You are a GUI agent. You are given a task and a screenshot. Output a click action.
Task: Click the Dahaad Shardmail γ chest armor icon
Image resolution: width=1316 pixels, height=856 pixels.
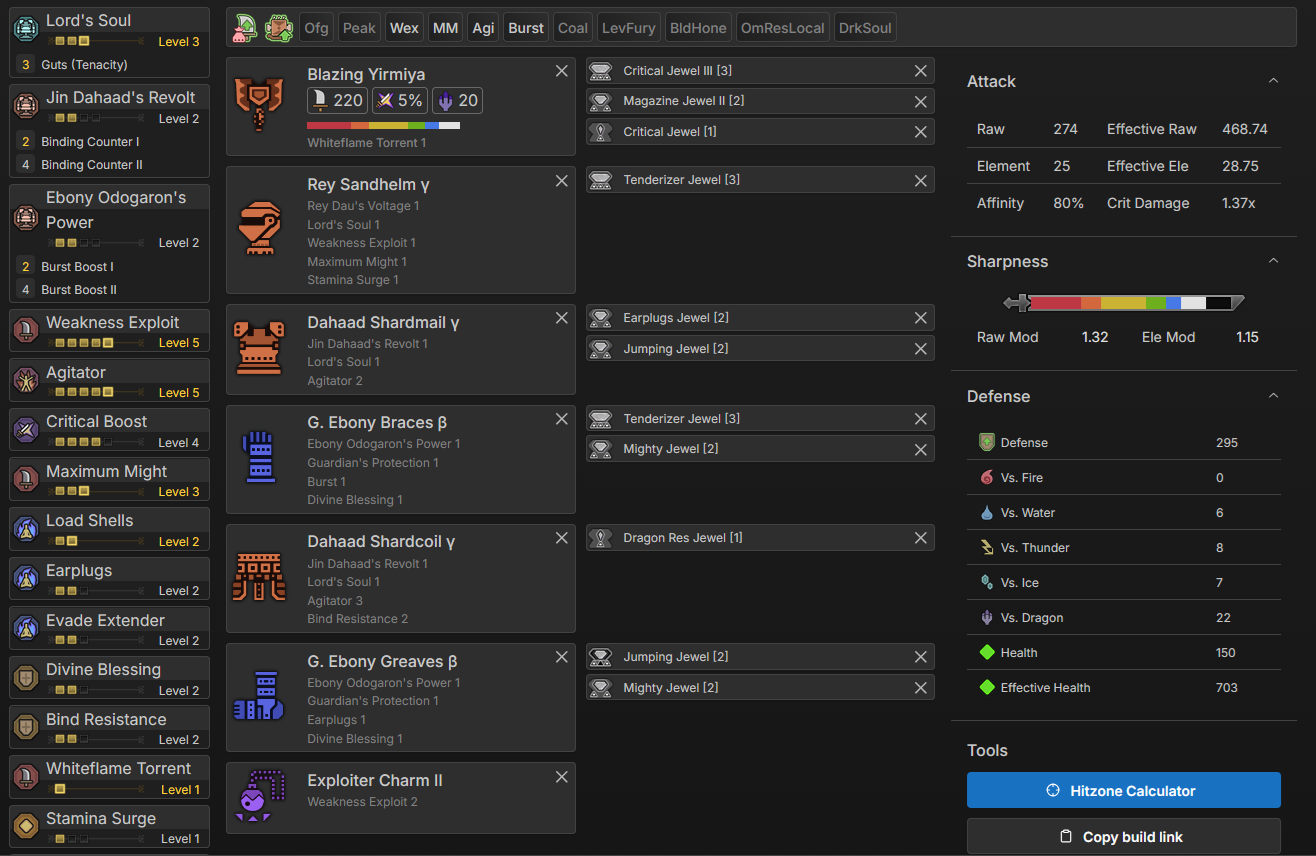click(x=259, y=347)
